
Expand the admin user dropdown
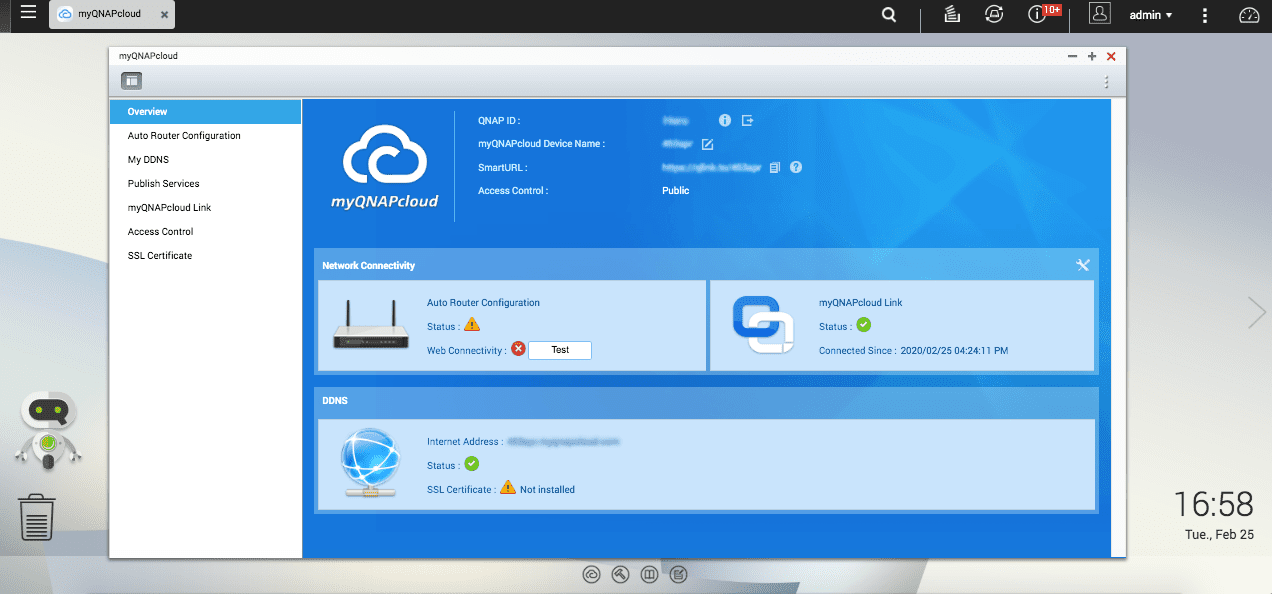pos(1150,14)
